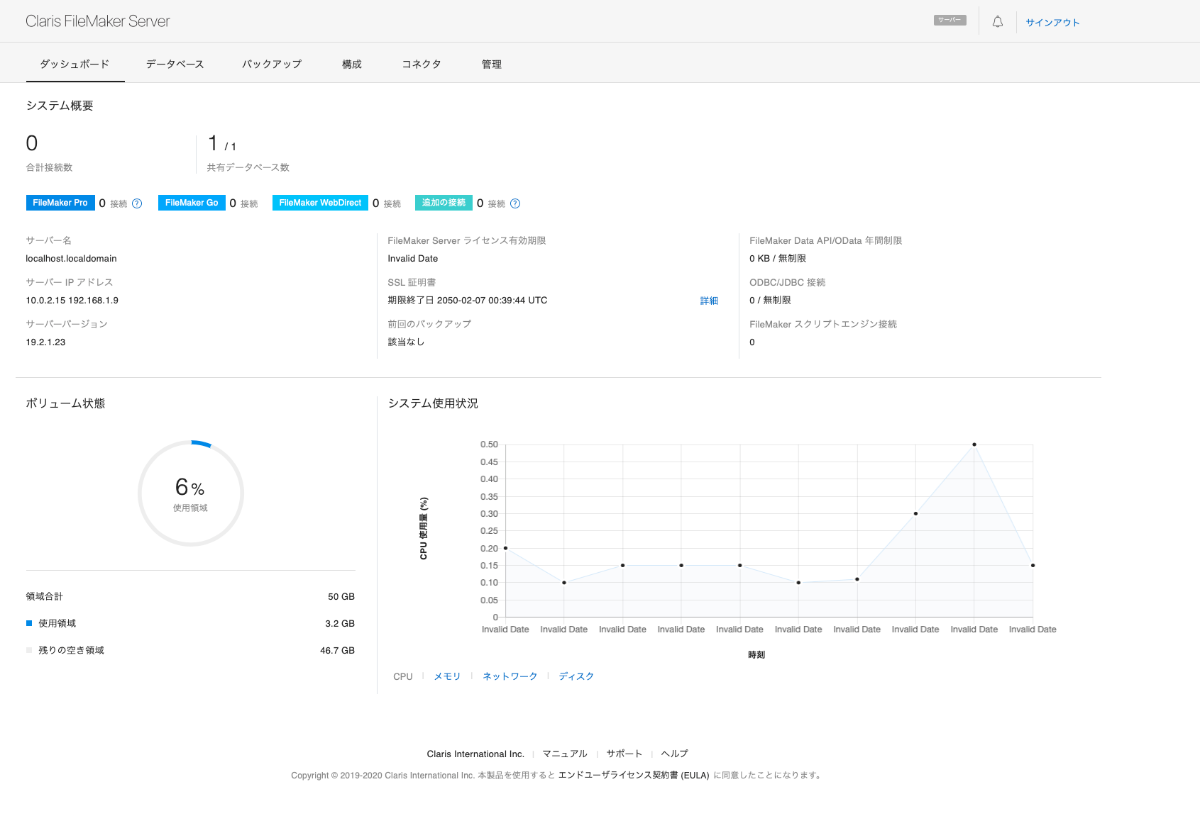Image resolution: width=1200 pixels, height=833 pixels.
Task: Click server name localhost.localdomain
Action: (71, 258)
